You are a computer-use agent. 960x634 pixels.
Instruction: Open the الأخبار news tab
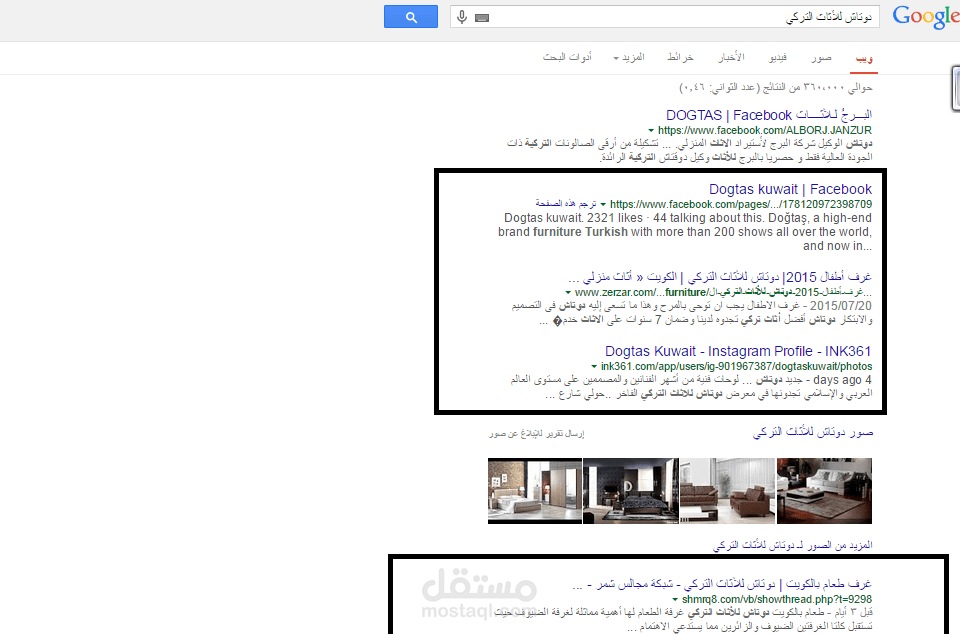tap(731, 58)
